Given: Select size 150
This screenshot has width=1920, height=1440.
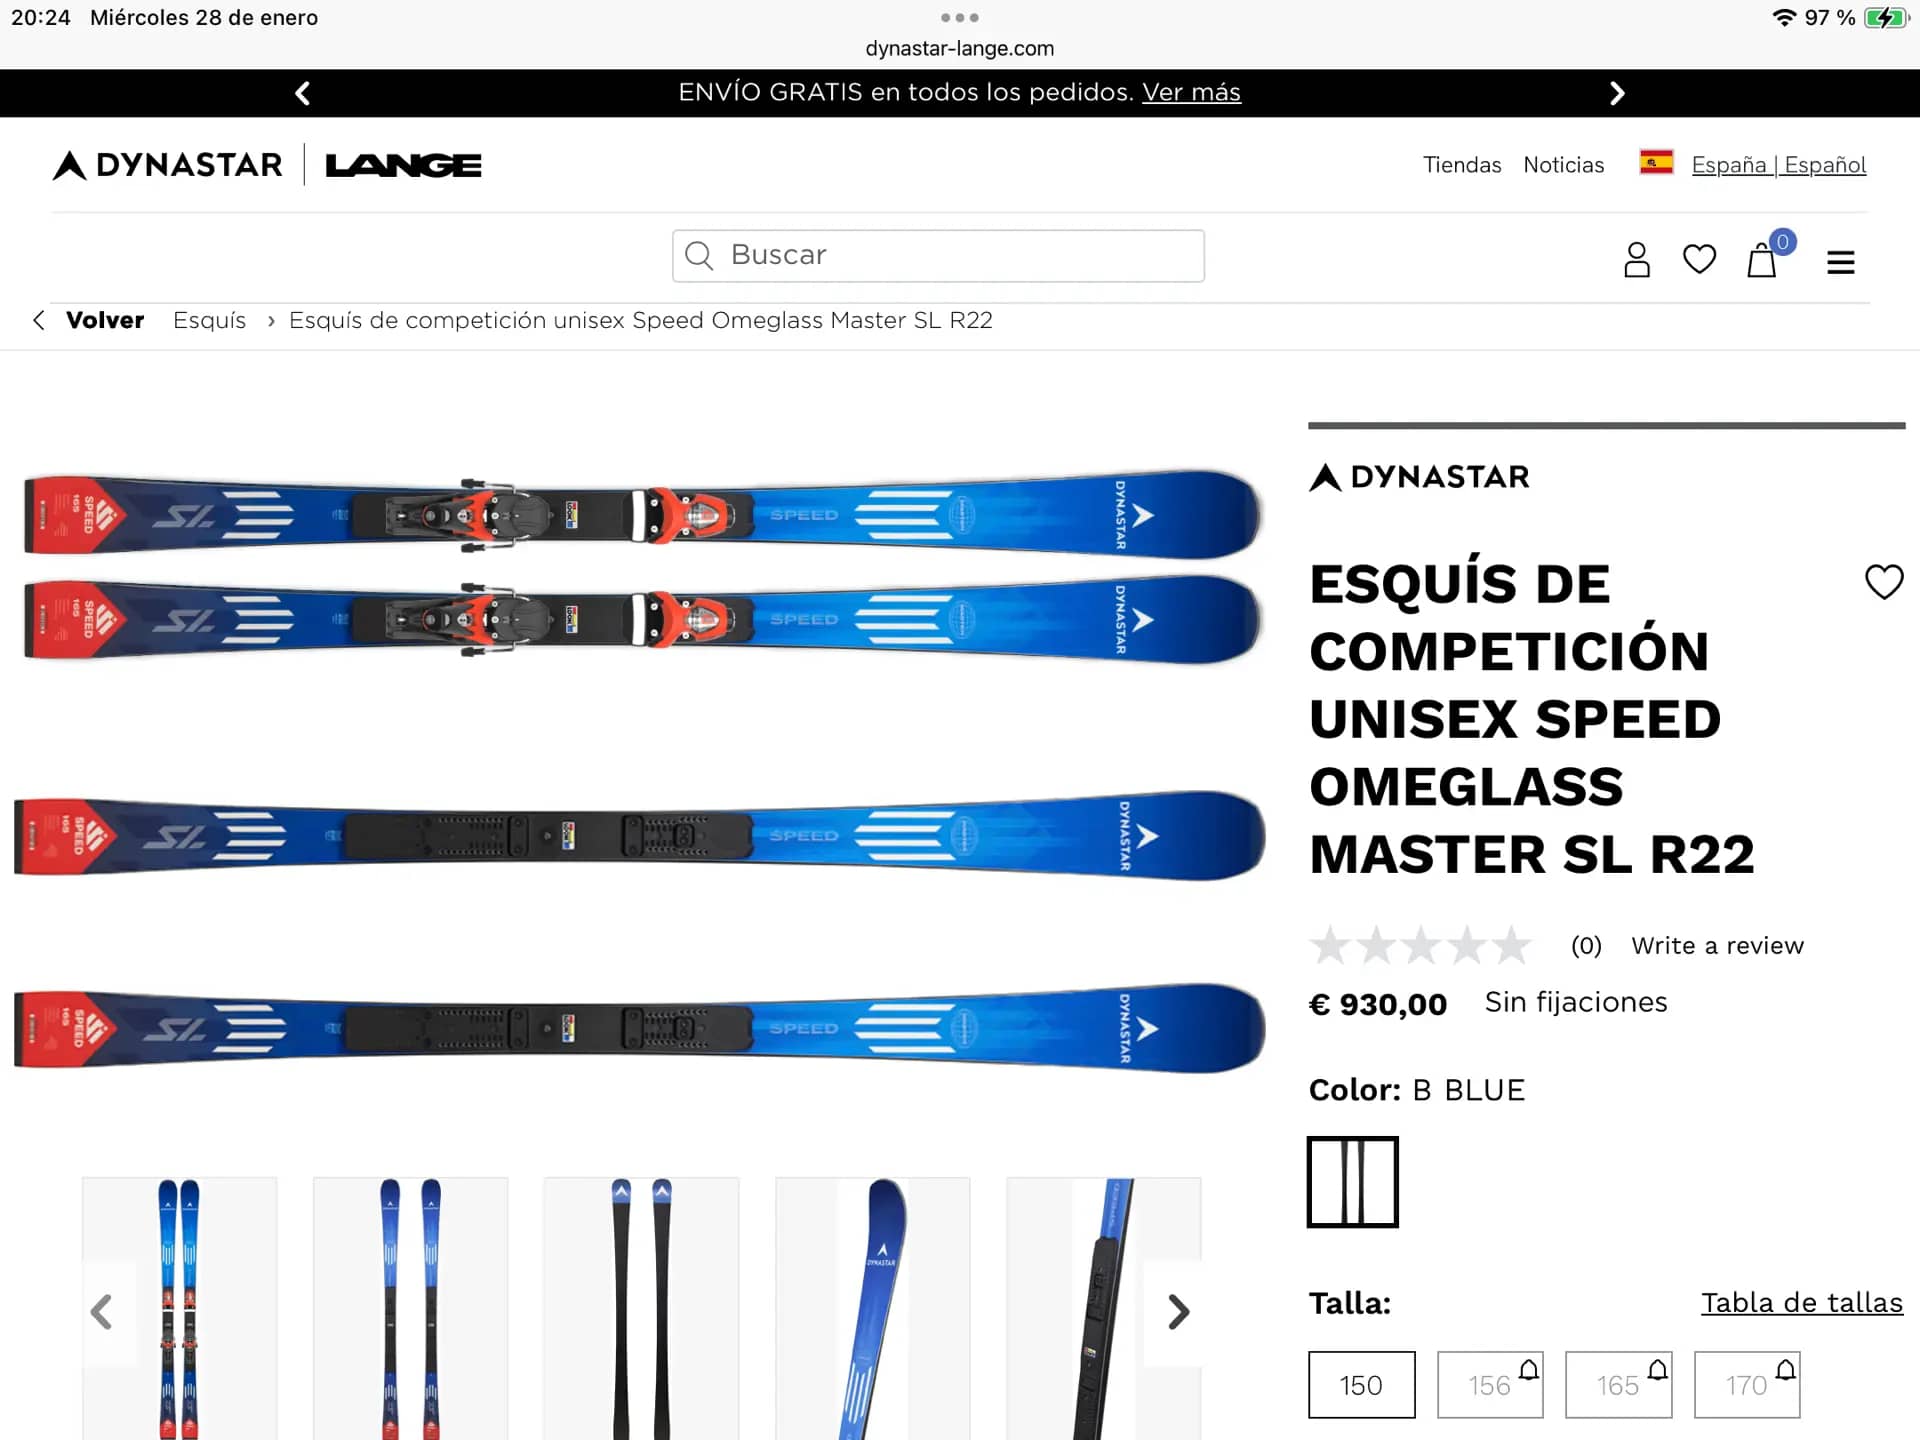Looking at the screenshot, I should (x=1361, y=1385).
